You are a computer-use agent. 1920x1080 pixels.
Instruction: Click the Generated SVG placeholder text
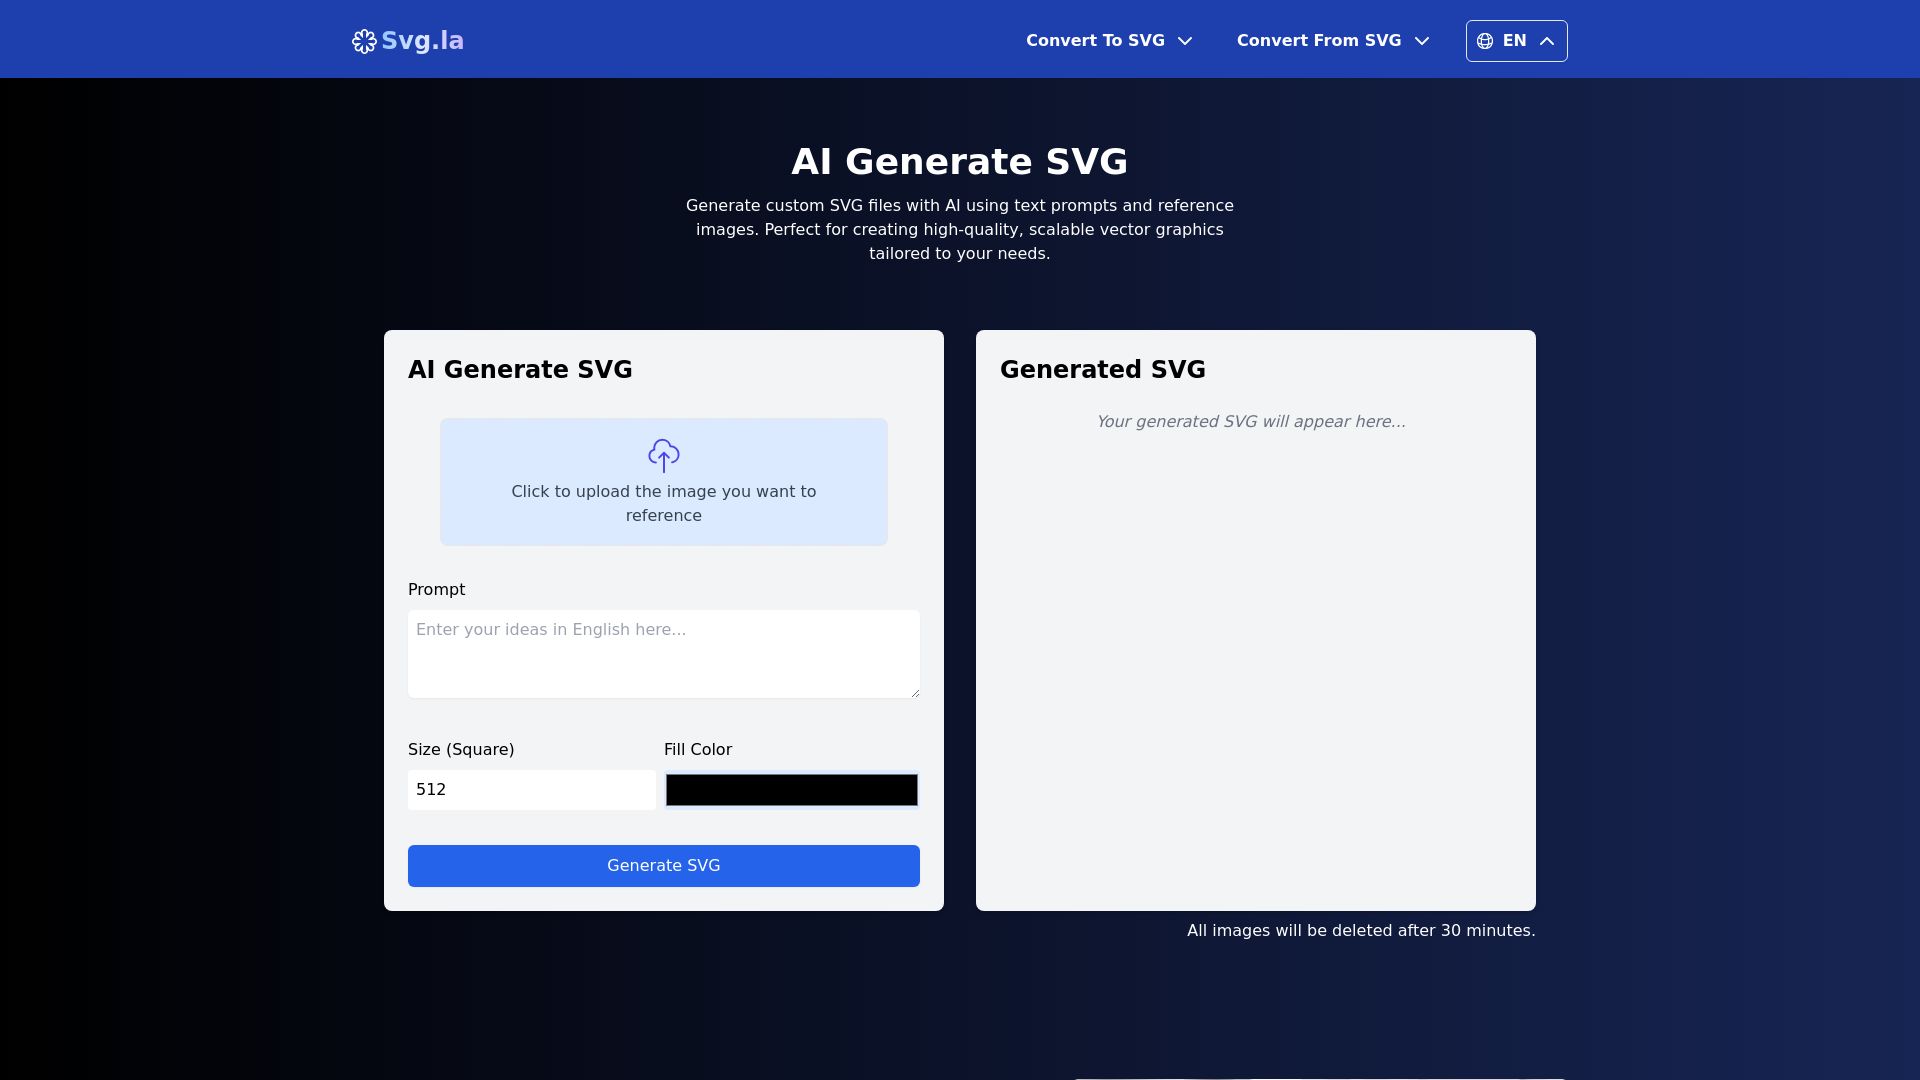(1250, 421)
